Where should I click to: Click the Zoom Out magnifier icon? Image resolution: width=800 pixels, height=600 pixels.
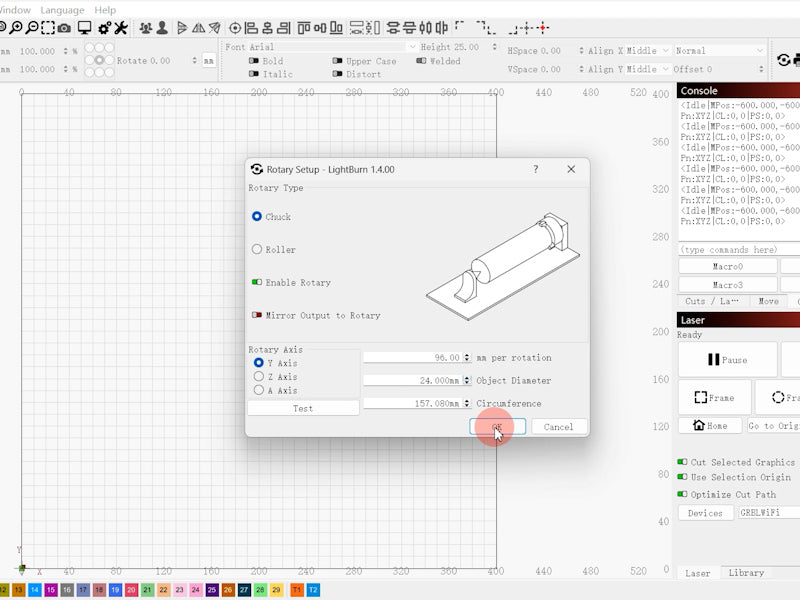coord(32,28)
